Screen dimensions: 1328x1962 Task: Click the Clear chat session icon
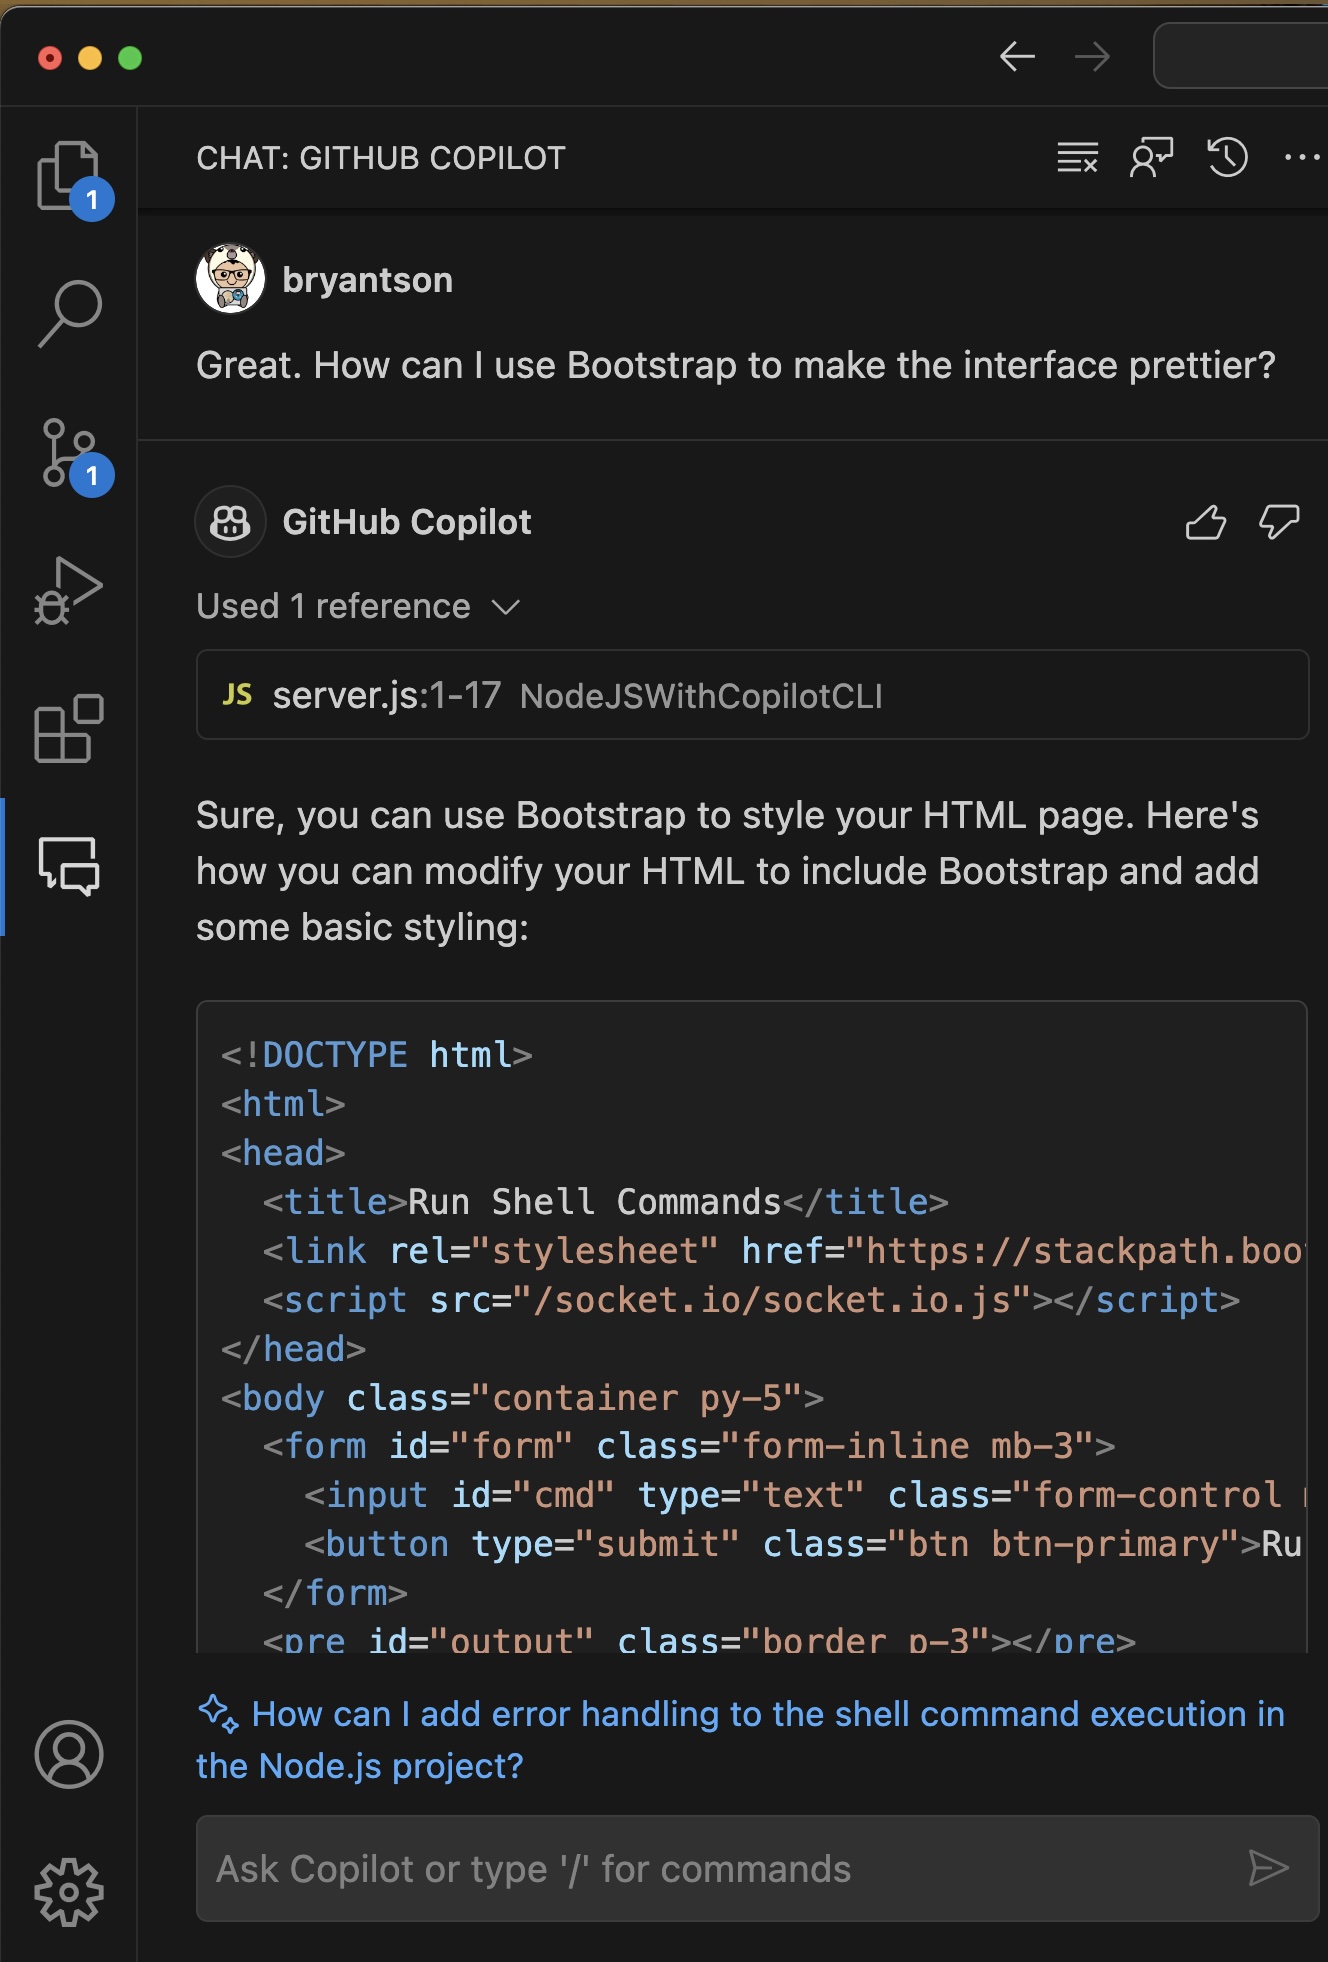pos(1077,157)
